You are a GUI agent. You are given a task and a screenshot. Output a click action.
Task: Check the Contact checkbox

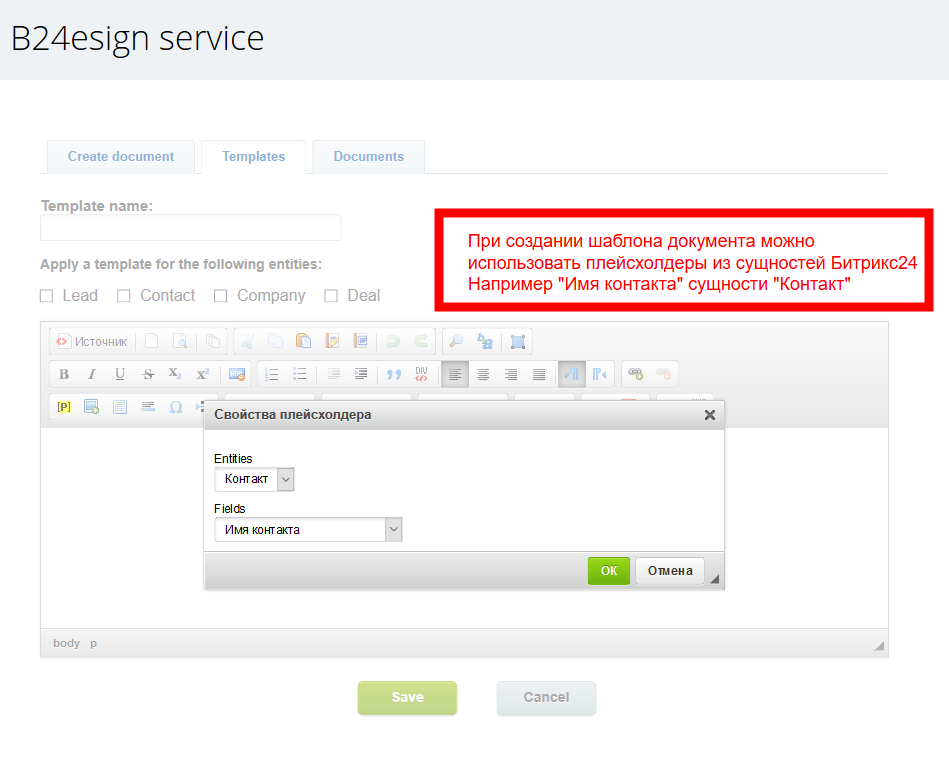pos(123,296)
